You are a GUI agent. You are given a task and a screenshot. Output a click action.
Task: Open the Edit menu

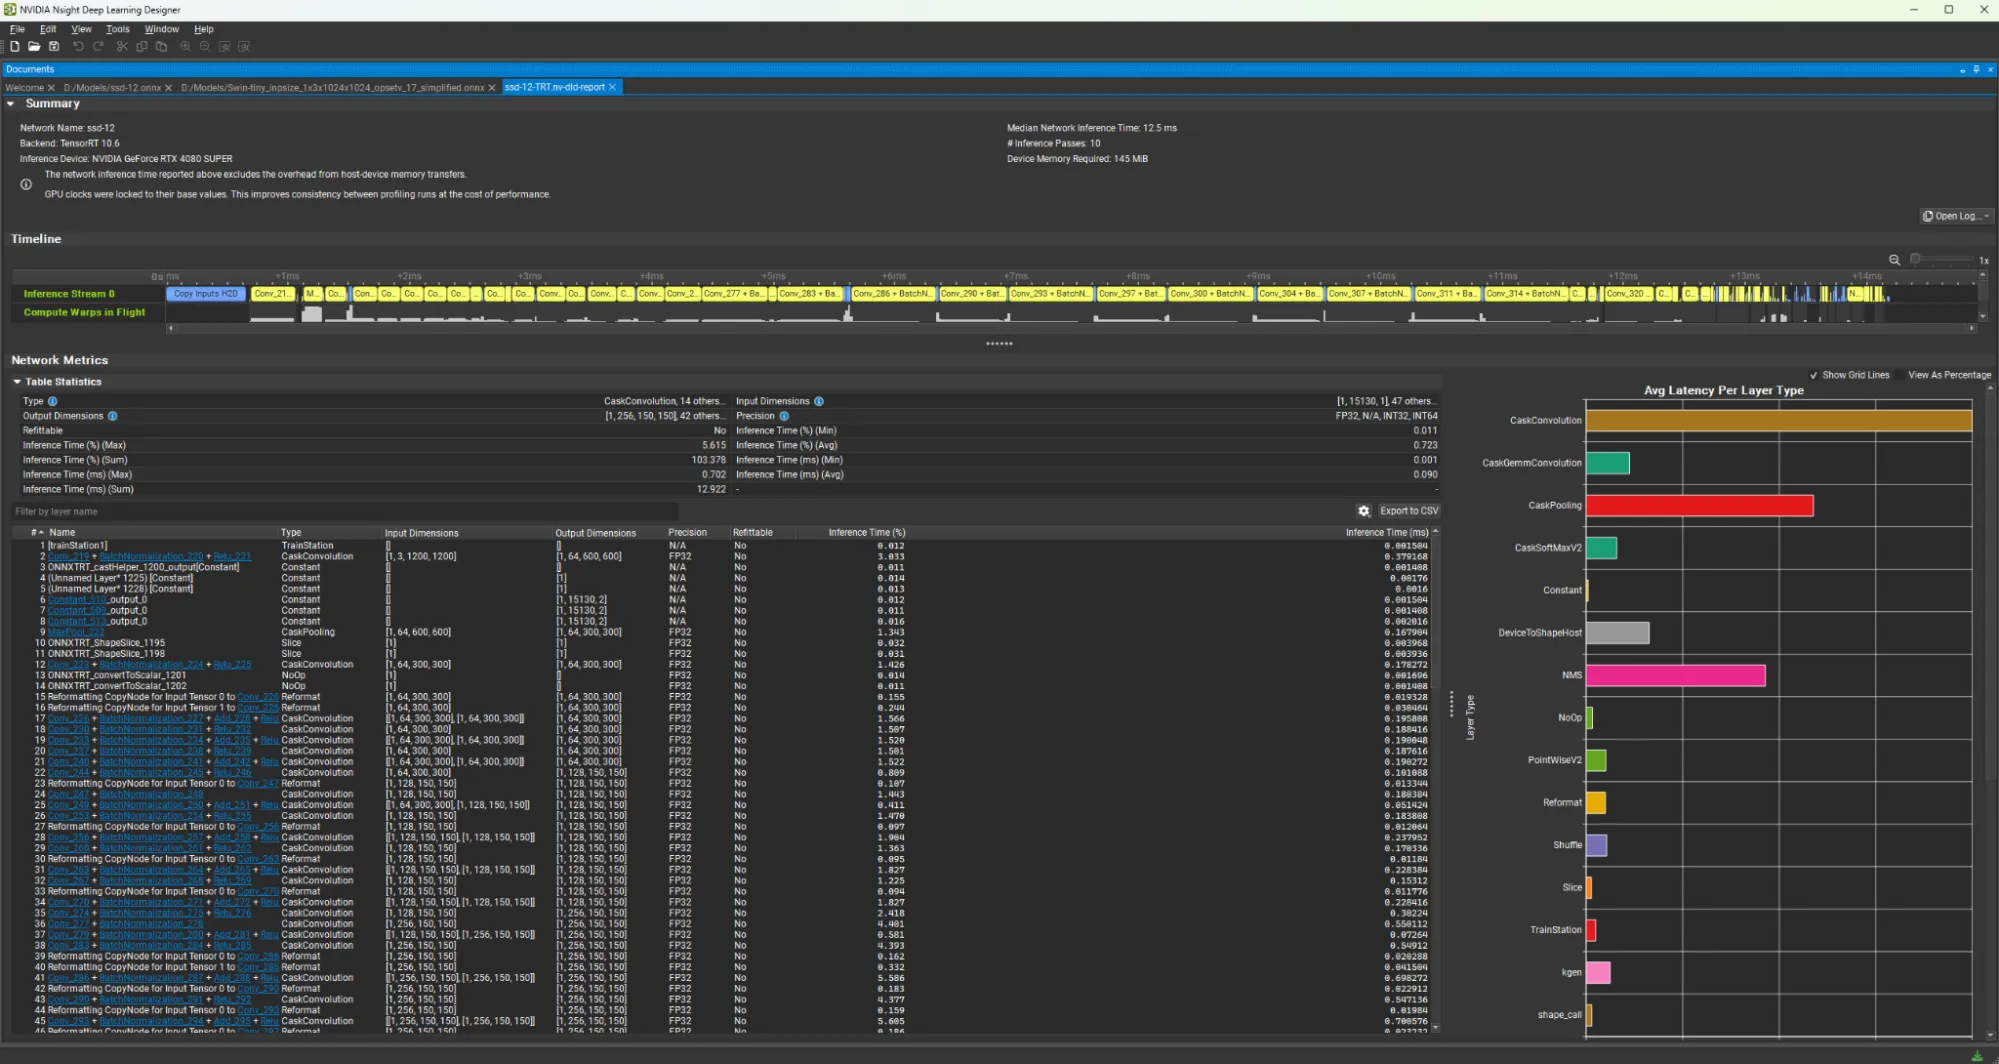coord(48,29)
